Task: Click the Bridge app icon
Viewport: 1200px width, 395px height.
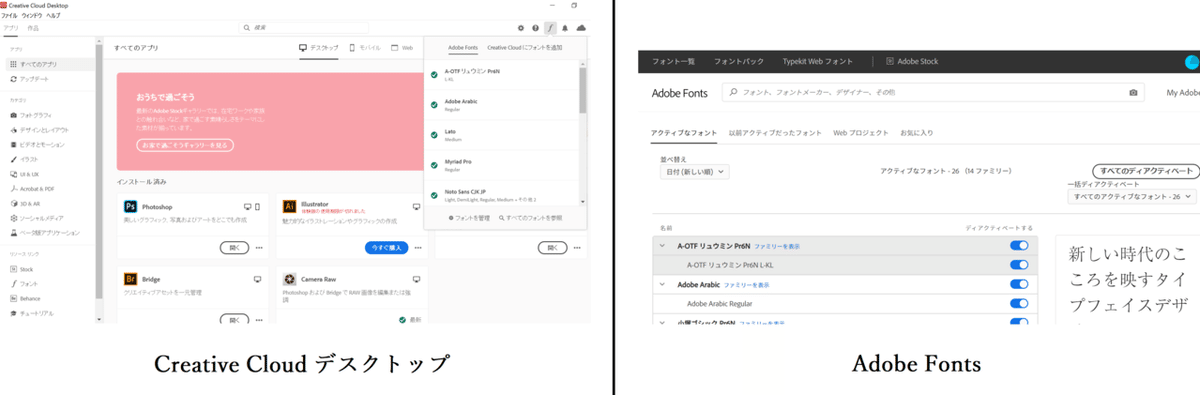Action: click(x=130, y=279)
